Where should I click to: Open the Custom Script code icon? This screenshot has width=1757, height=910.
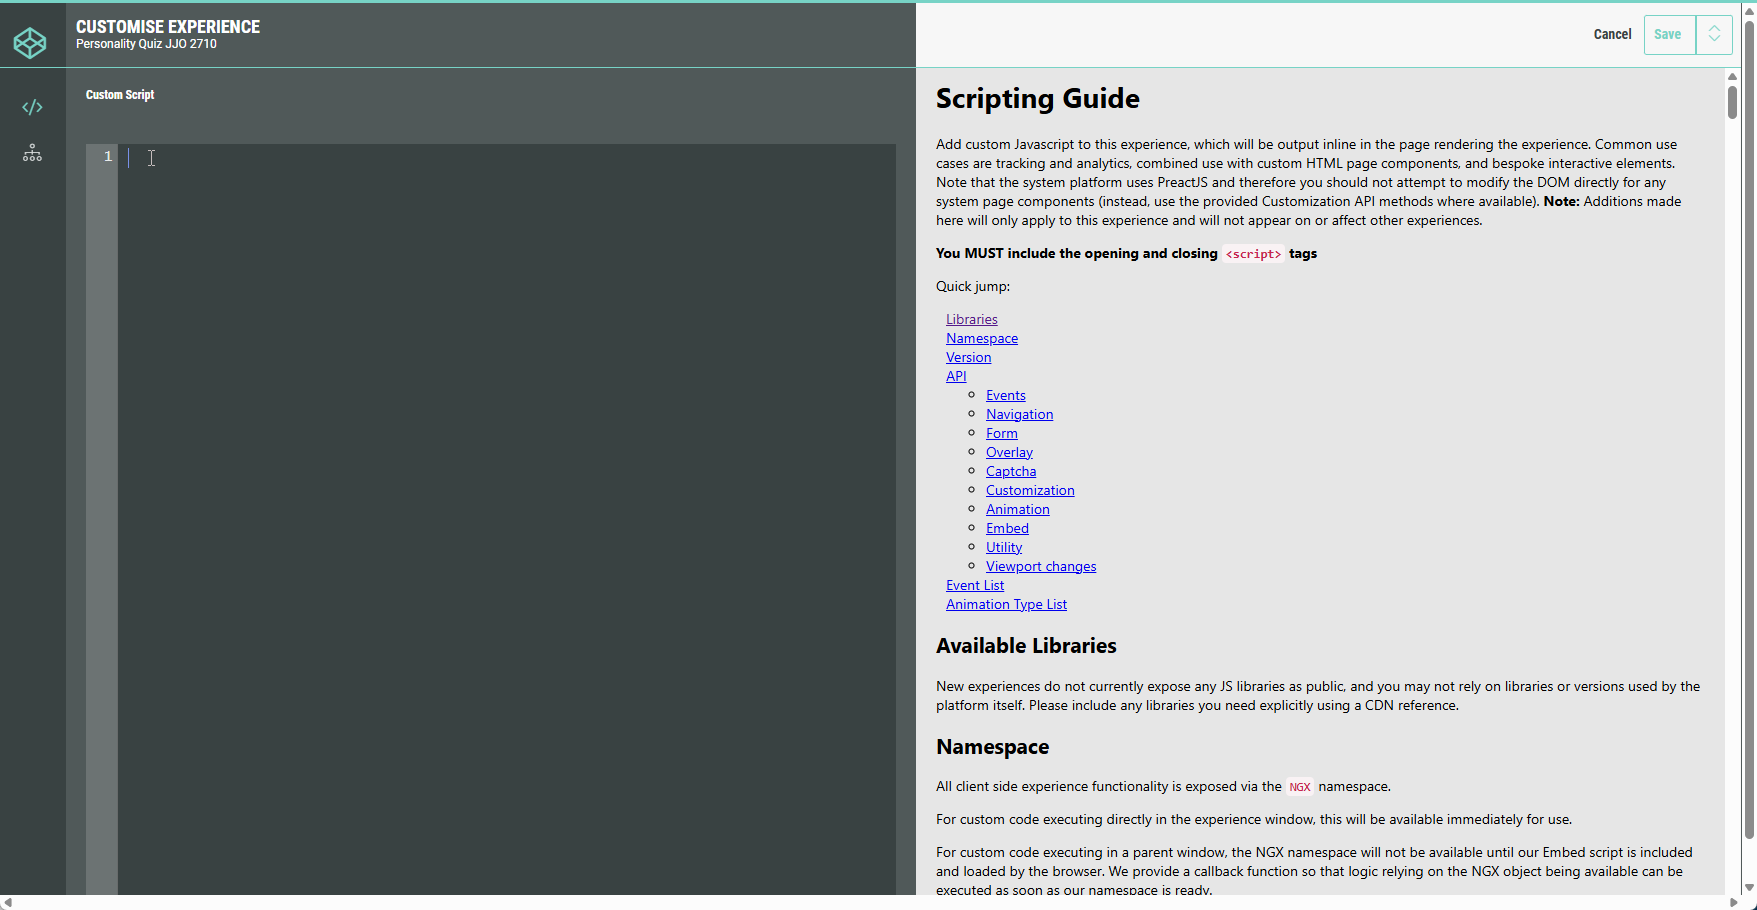click(x=32, y=107)
